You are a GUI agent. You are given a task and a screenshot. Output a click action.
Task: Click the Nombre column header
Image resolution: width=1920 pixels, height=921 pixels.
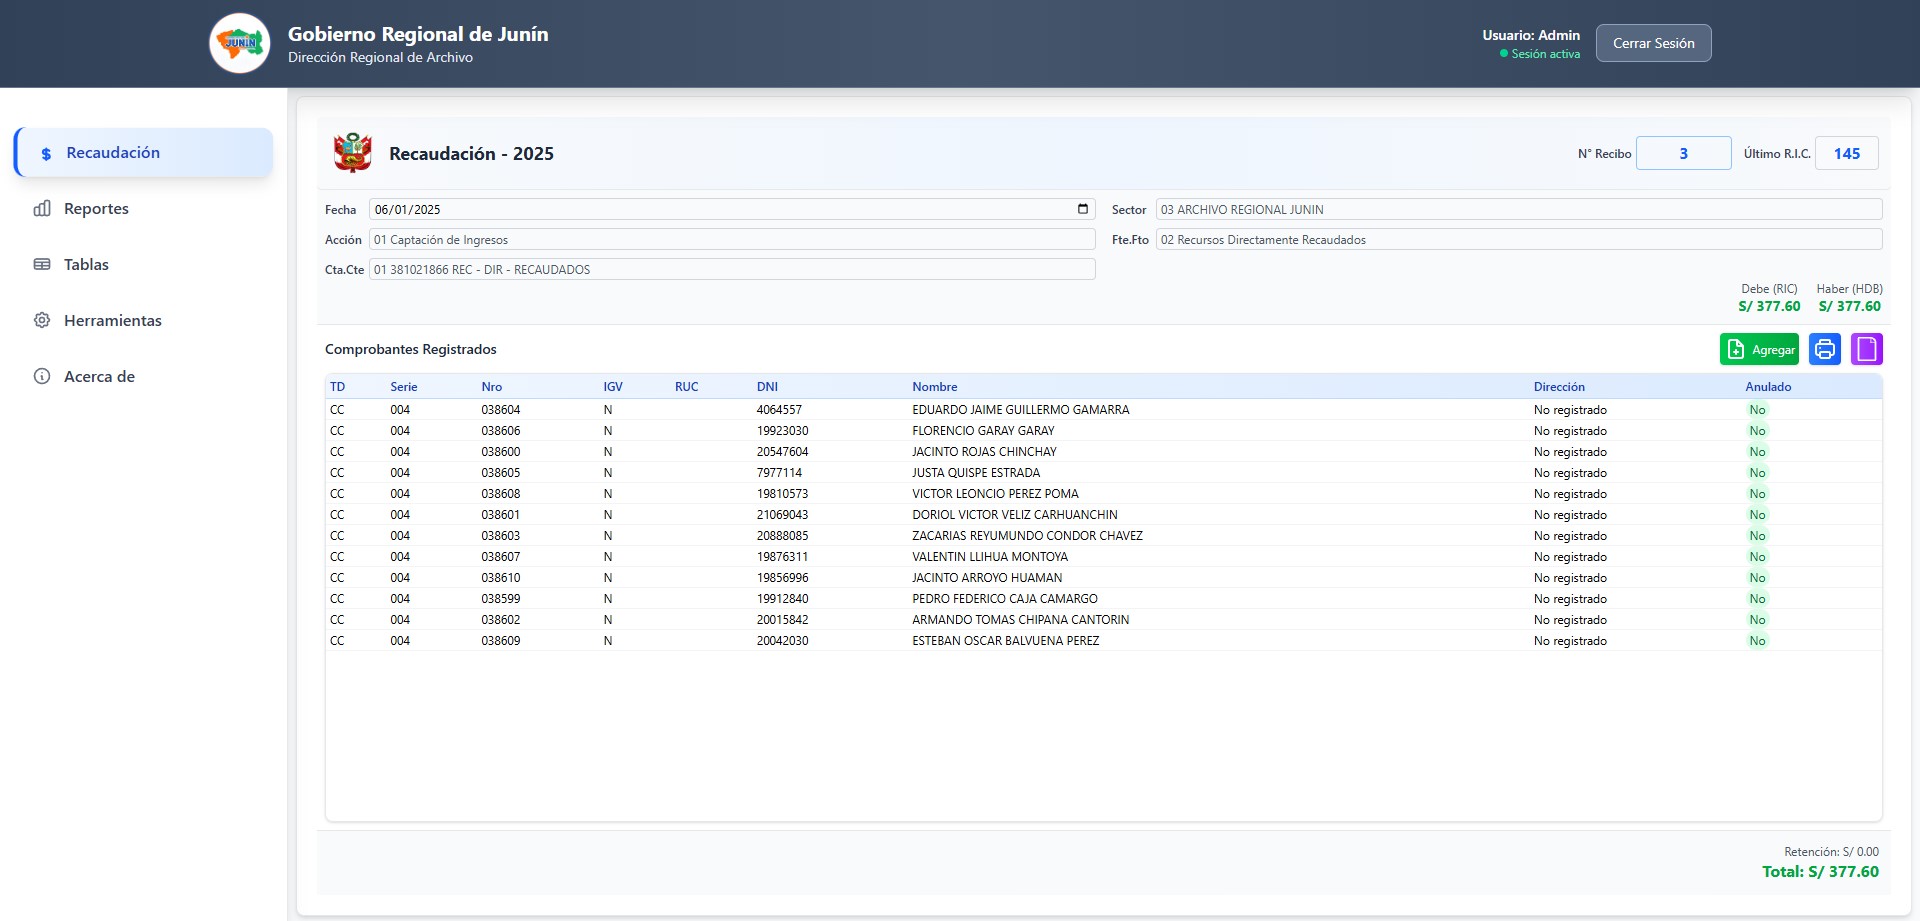(934, 387)
